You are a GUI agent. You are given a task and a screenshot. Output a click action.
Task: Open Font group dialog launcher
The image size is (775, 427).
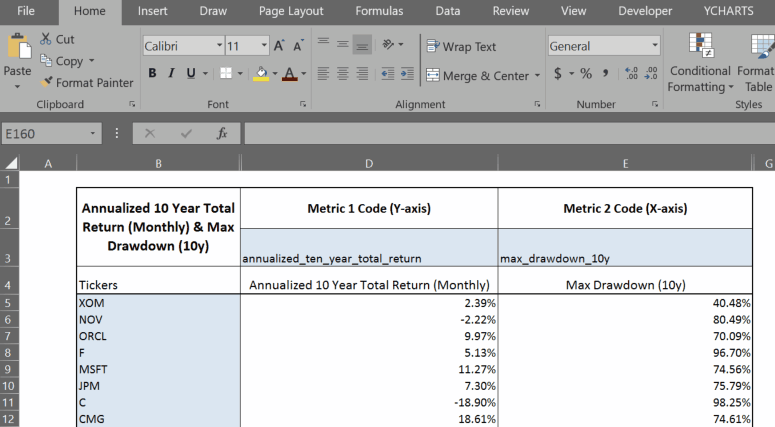tap(303, 104)
